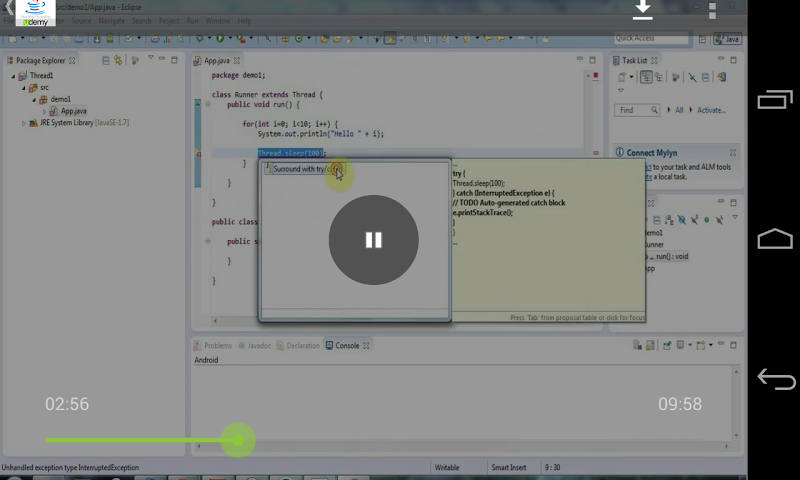Screen dimensions: 800x480
Task: Open the Navigate menu
Action: click(x=112, y=21)
